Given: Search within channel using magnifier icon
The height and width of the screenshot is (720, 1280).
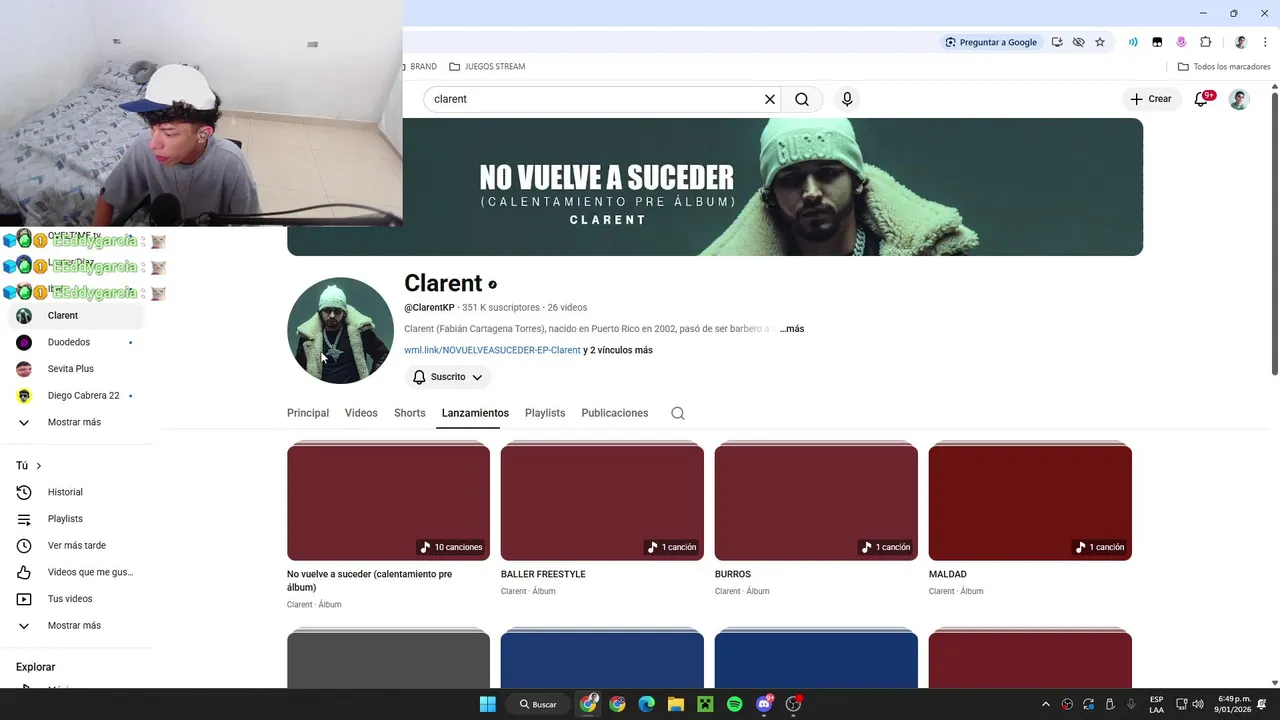Looking at the screenshot, I should (678, 413).
